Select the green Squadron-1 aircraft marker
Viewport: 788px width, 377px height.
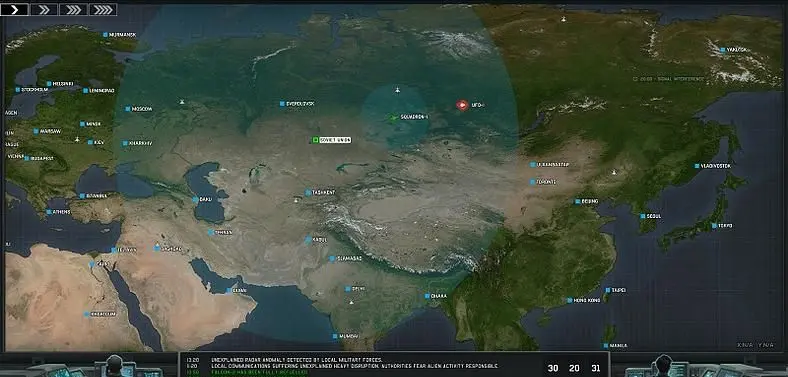(393, 118)
